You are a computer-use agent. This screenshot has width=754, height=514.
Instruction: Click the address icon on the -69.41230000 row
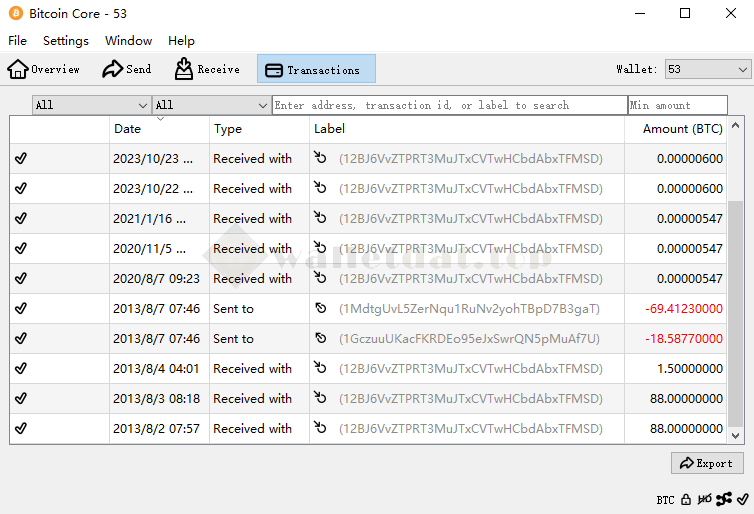click(x=321, y=308)
